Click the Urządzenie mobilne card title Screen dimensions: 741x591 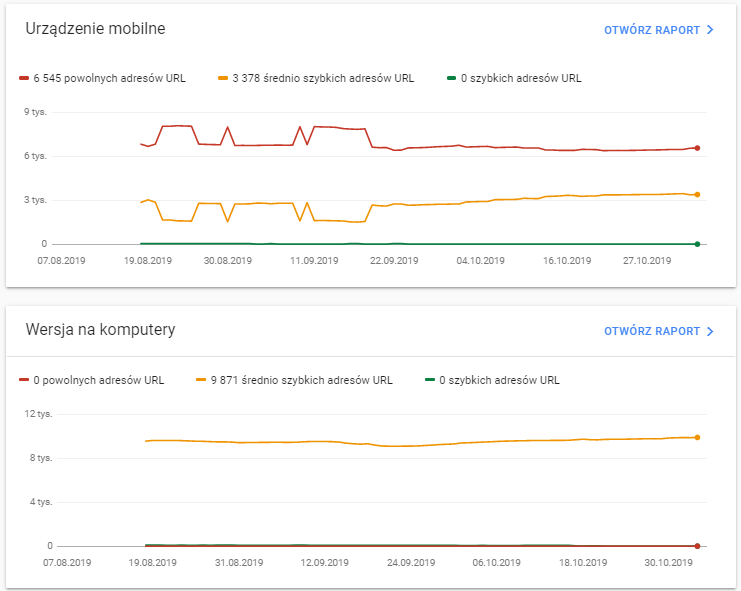[95, 29]
